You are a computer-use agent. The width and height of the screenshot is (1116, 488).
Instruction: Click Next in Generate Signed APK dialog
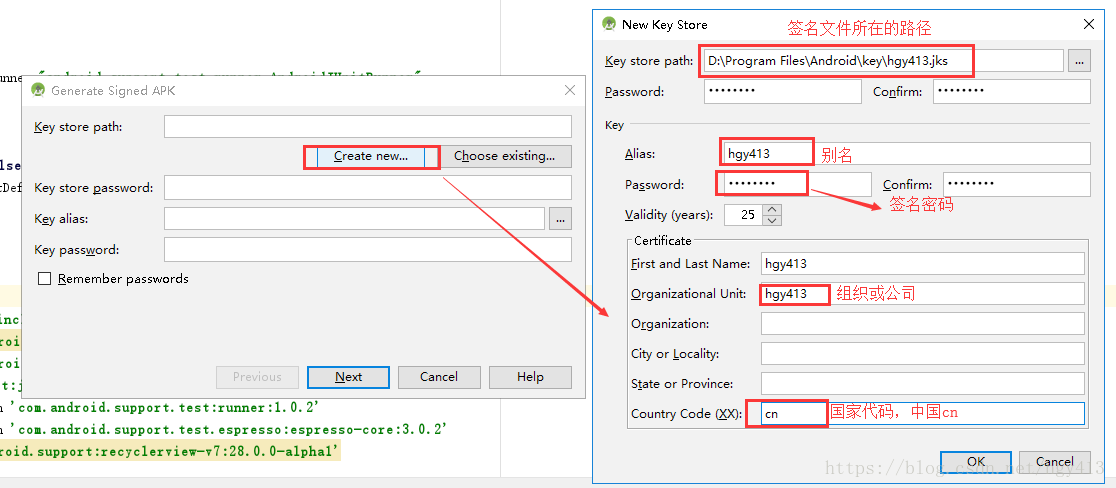point(348,377)
